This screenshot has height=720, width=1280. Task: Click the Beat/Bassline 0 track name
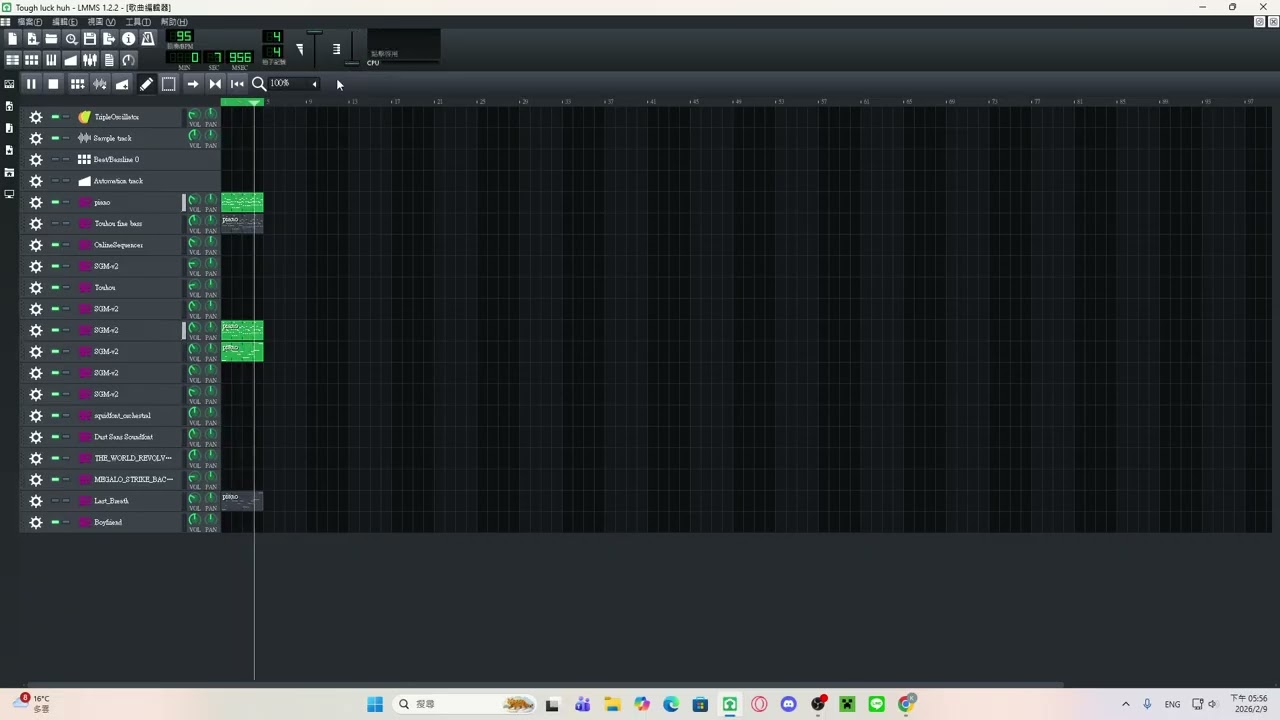coord(116,160)
